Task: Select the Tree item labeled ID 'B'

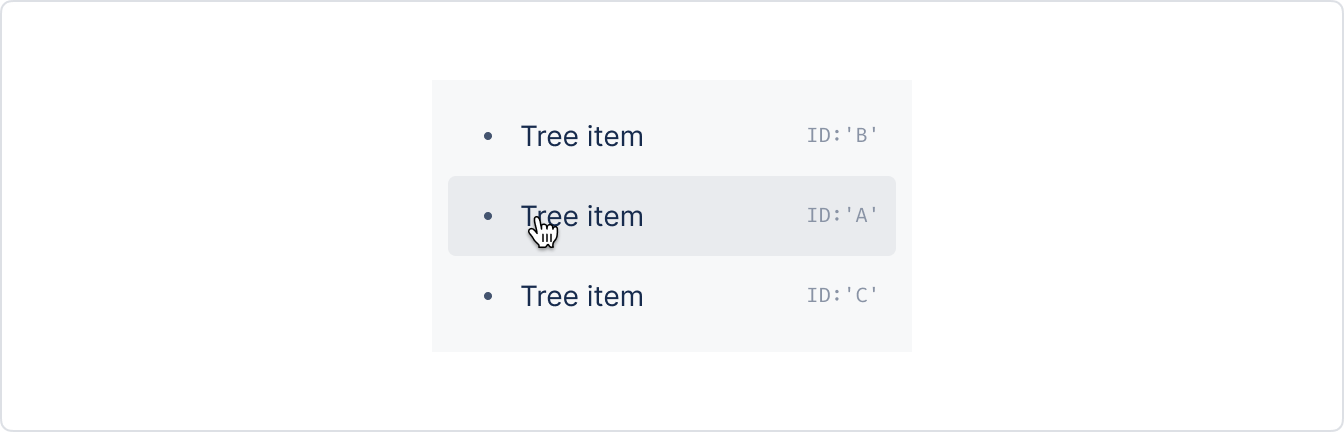Action: 672,136
